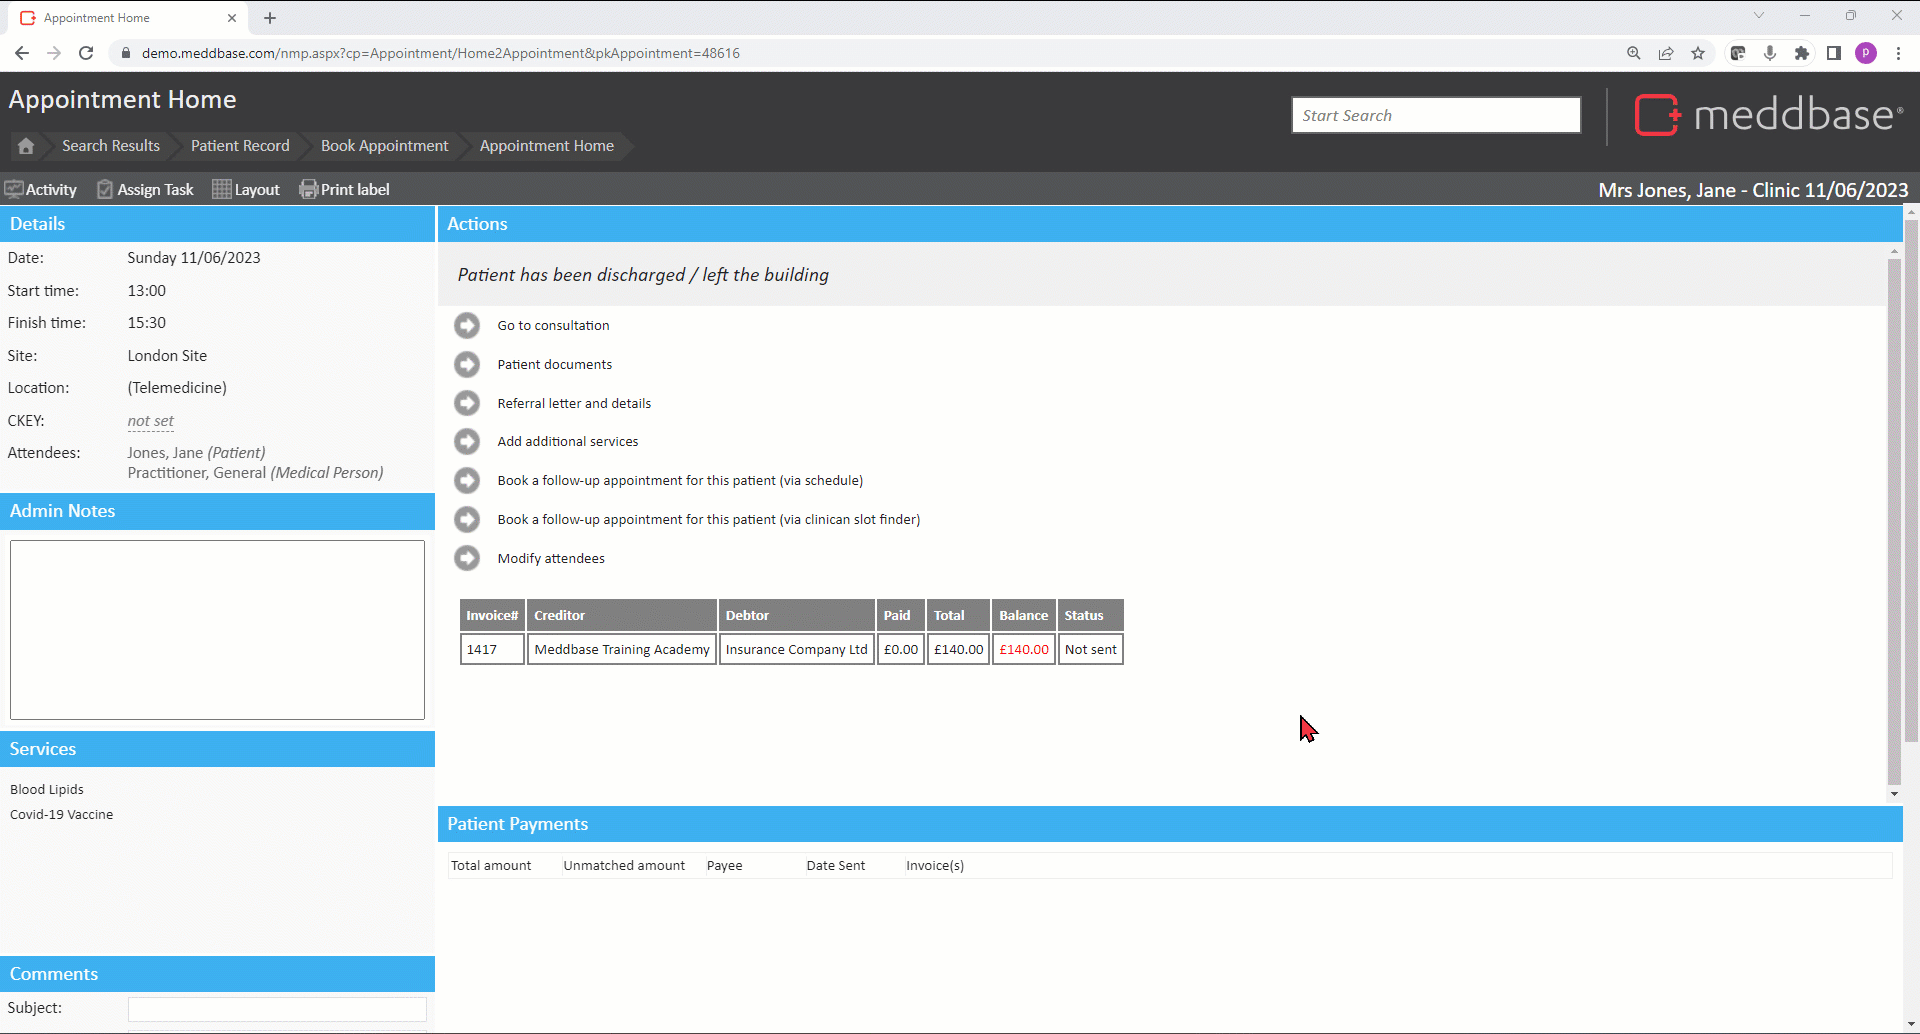Viewport: 1920px width, 1034px height.
Task: Open Chrome's tab search dropdown chevron
Action: 1759,15
